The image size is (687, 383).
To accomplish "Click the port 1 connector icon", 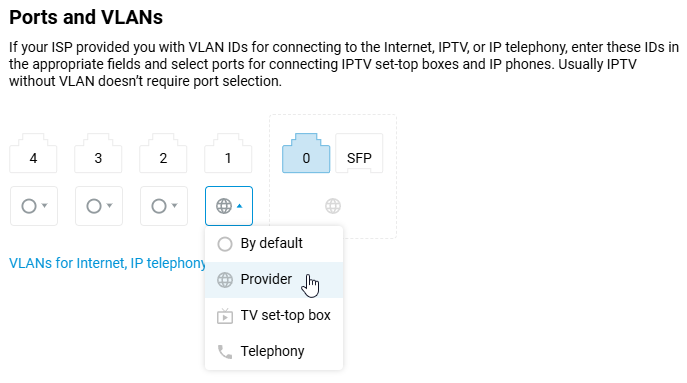I will point(228,153).
